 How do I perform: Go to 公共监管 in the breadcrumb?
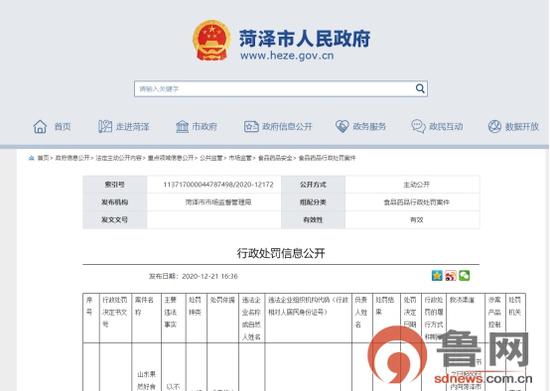[x=211, y=158]
